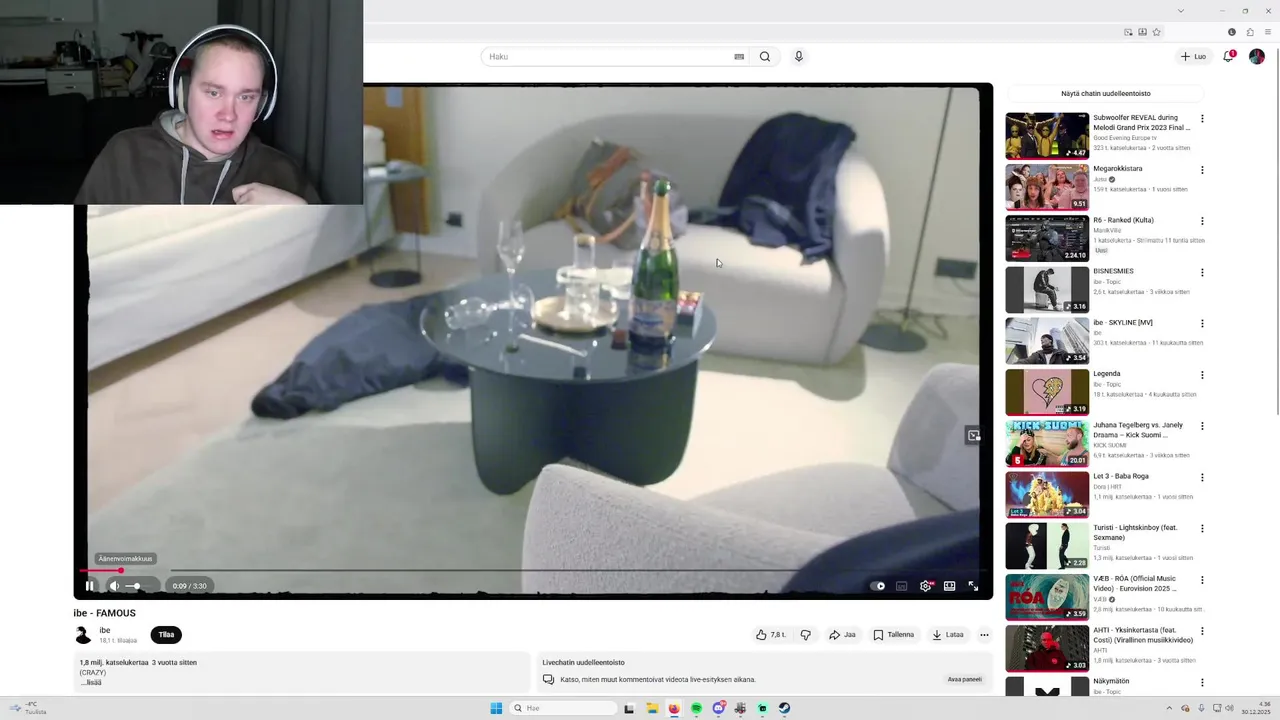The width and height of the screenshot is (1280, 720).
Task: Click the magnifier search button
Action: coord(765,57)
